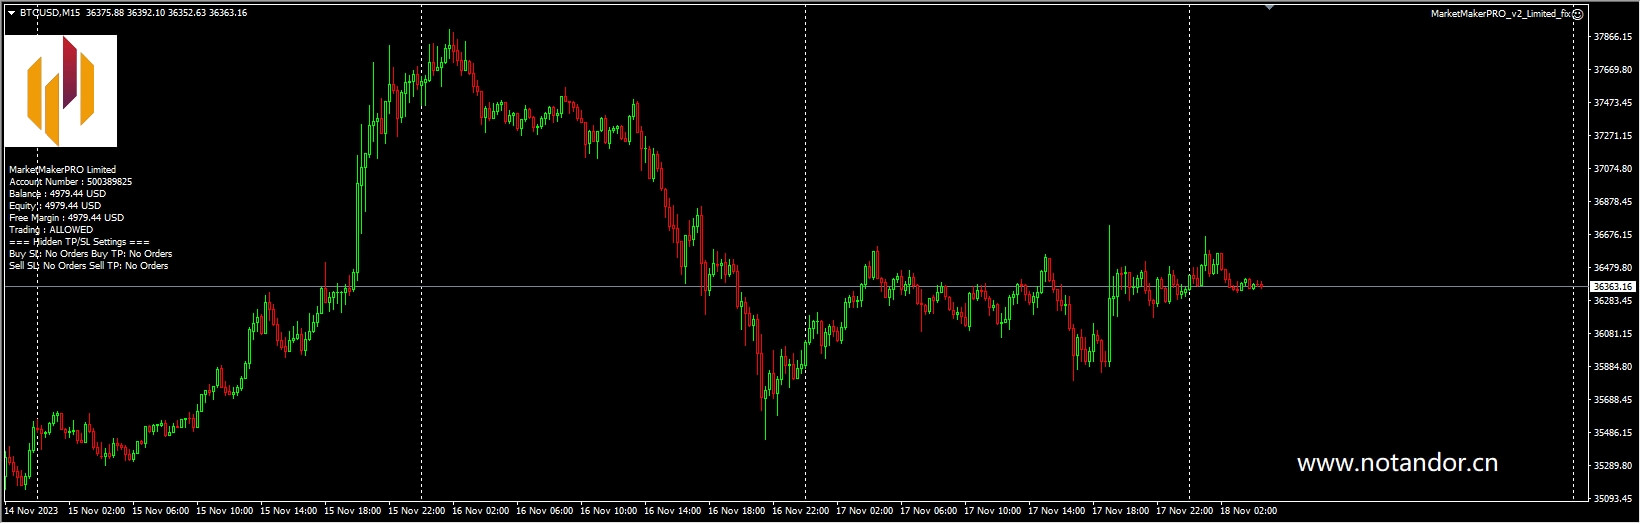Screen dimensions: 1641x524
Task: Click the 15 Nov 14:00 time axis label
Action: coord(289,511)
